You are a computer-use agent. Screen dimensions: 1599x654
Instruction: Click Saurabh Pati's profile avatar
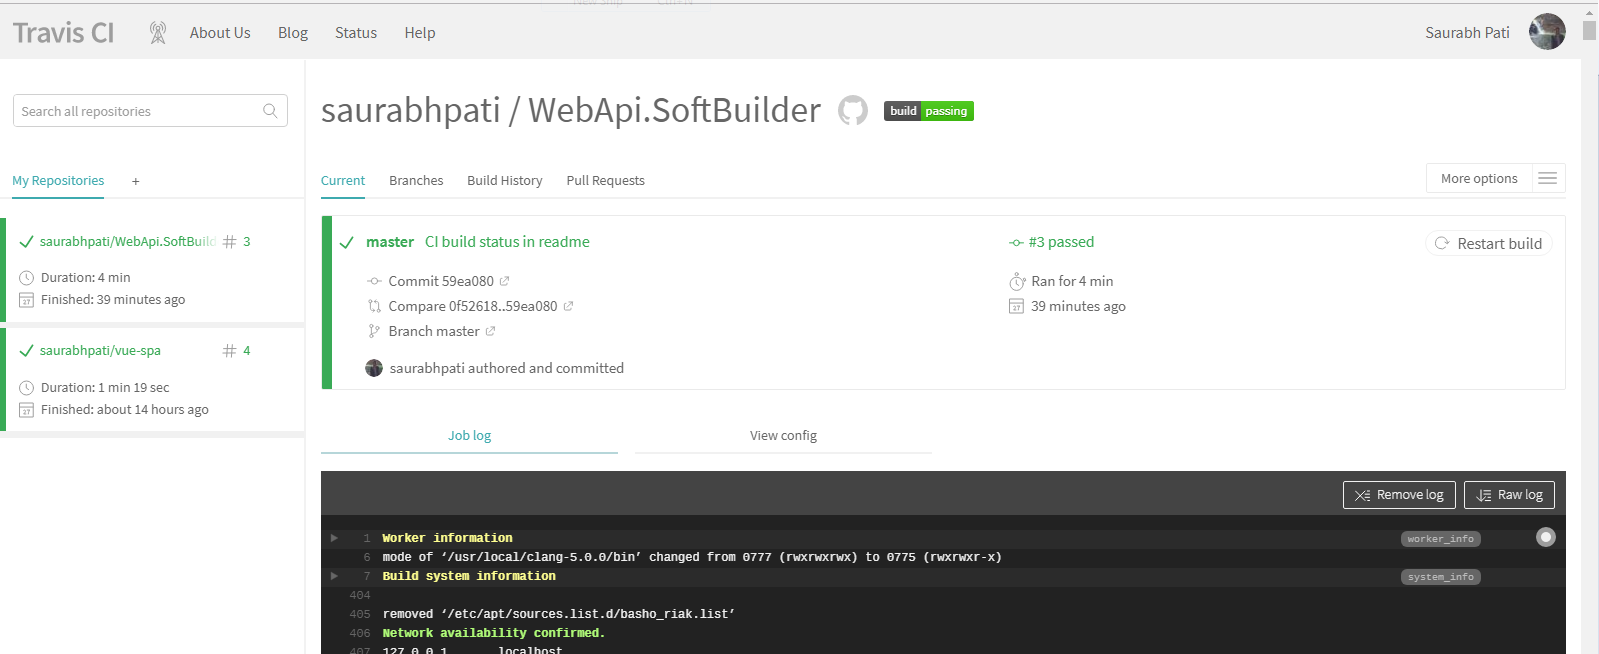click(1546, 32)
